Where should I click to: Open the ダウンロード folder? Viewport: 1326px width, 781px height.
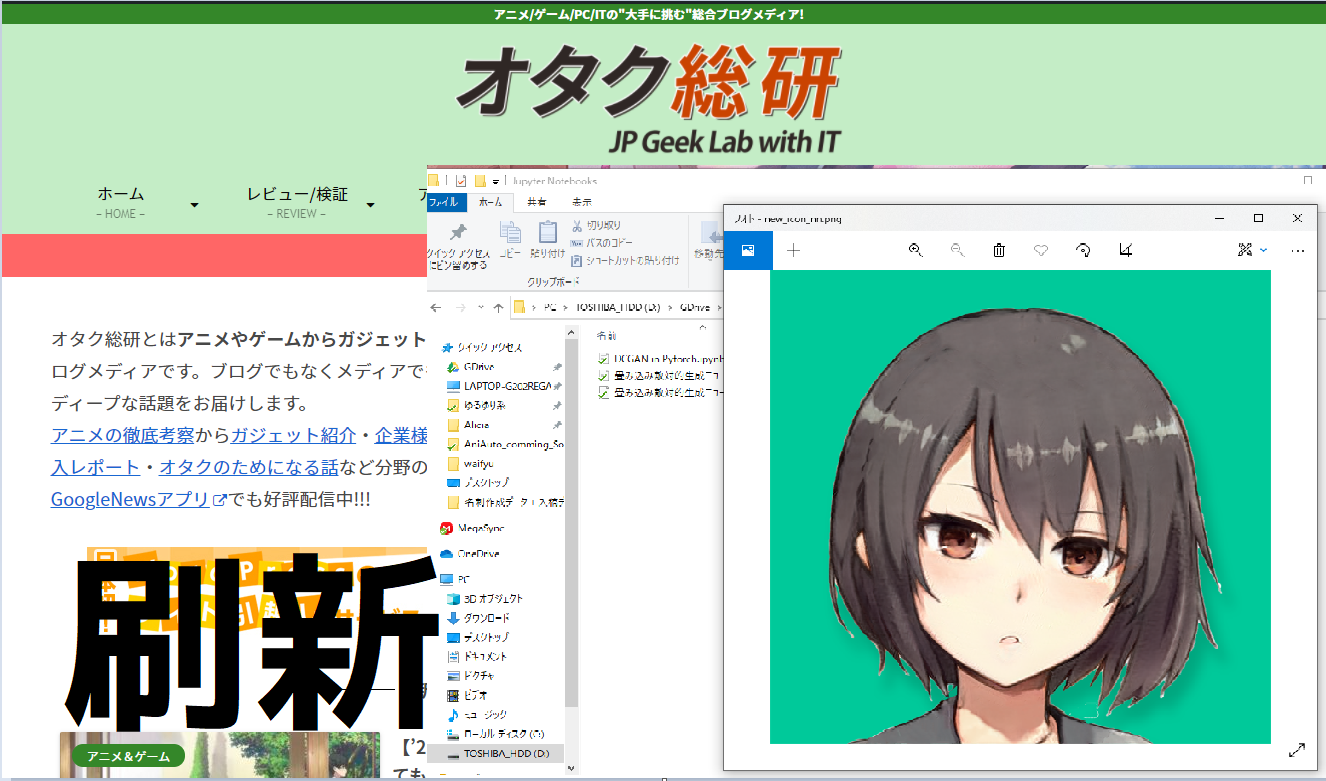[x=478, y=618]
